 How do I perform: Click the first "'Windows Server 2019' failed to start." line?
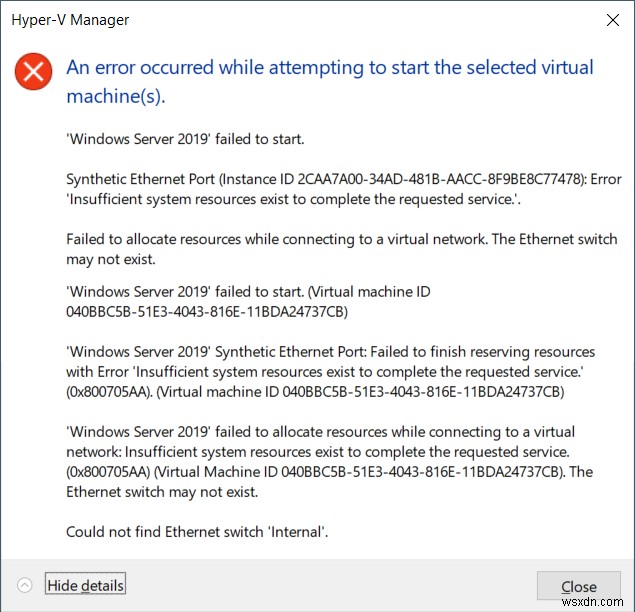click(x=185, y=139)
